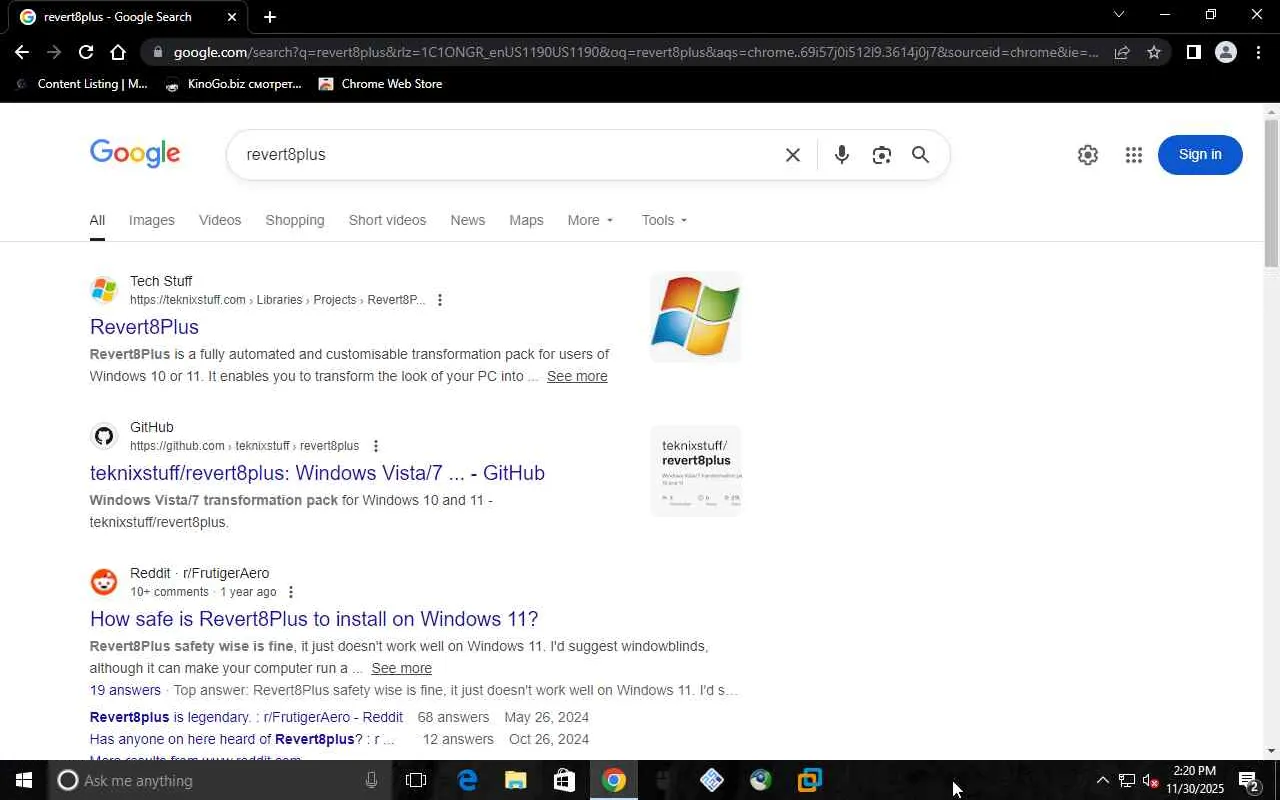Image resolution: width=1280 pixels, height=800 pixels.
Task: Open Google quick settings gear
Action: tap(1088, 155)
